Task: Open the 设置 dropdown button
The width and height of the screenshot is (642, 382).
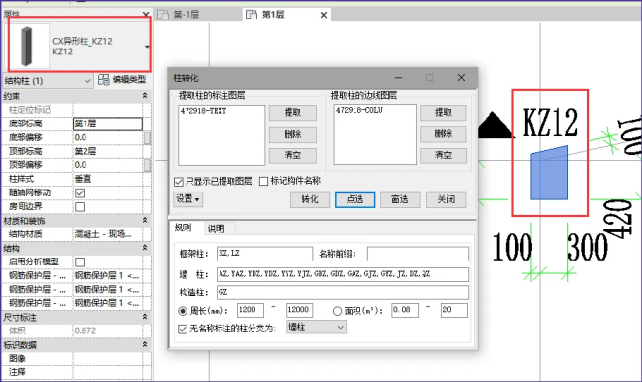Action: [188, 199]
